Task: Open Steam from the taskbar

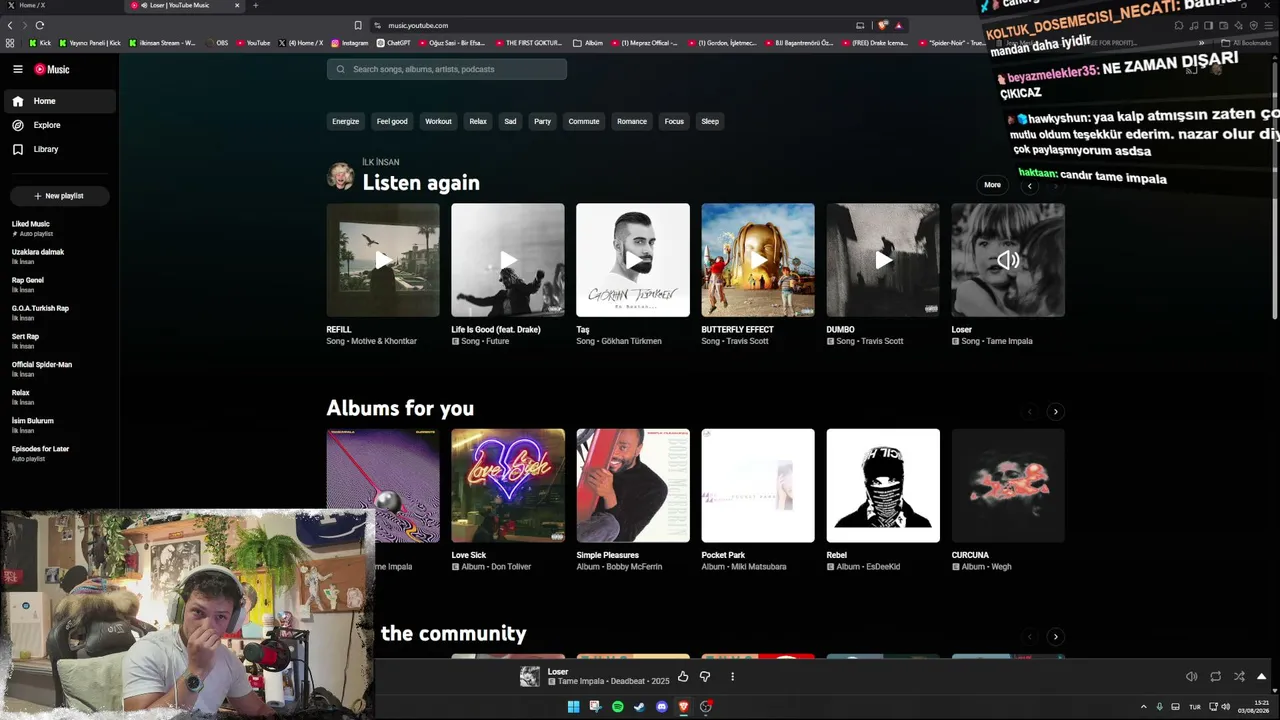Action: pos(639,707)
